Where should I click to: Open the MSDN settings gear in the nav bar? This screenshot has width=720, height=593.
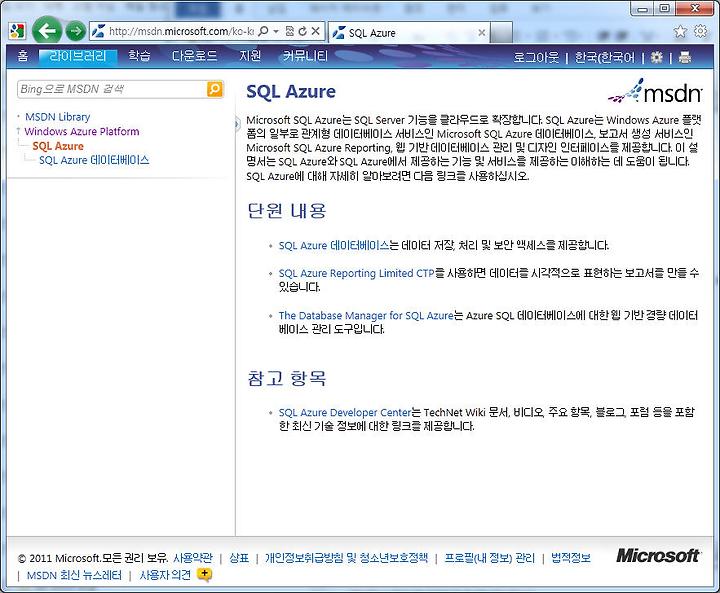(657, 57)
